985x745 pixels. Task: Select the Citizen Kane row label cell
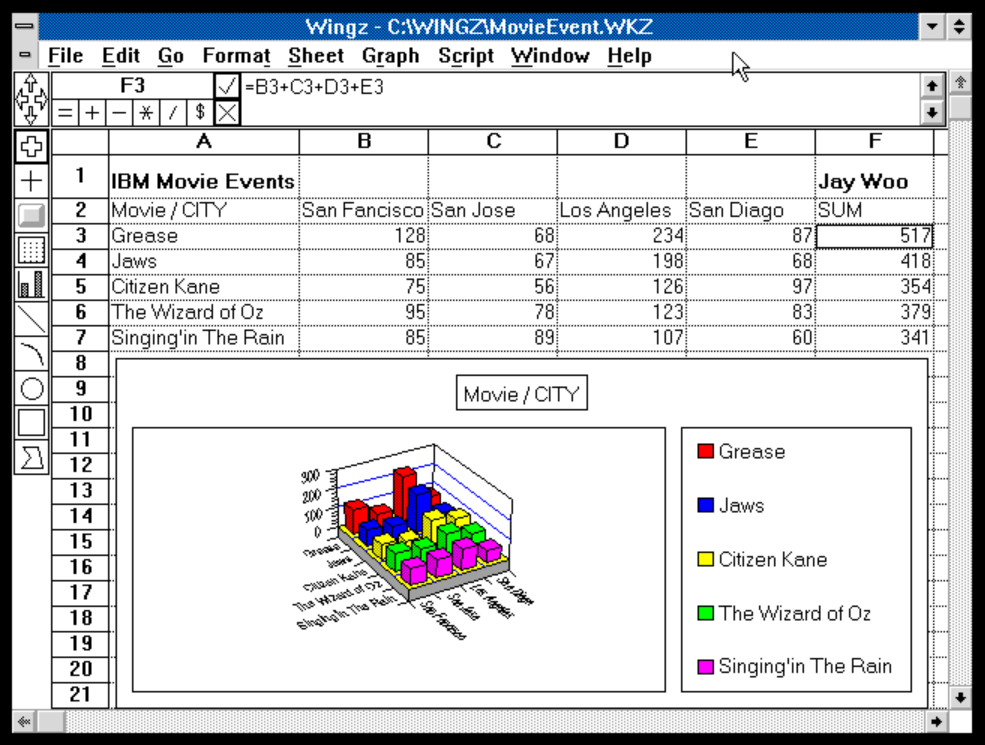[204, 287]
